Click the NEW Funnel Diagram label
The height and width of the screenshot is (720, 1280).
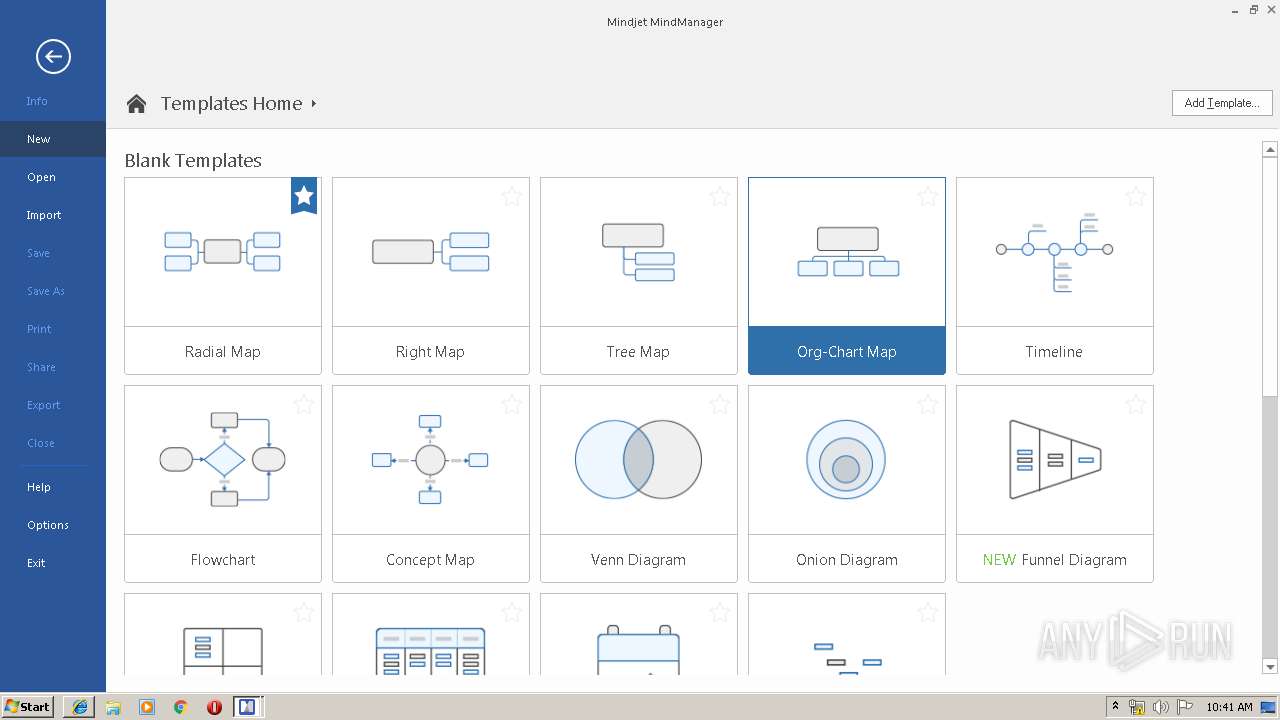click(x=1055, y=560)
